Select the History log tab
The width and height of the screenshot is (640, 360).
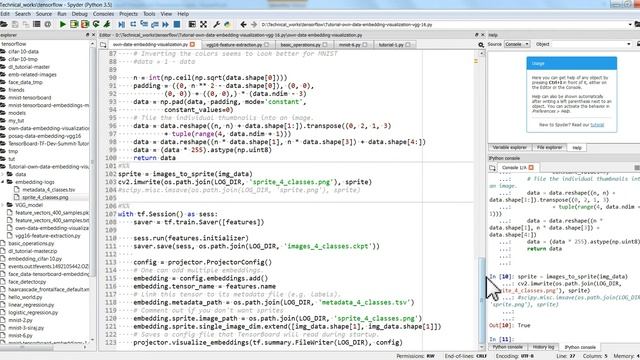tap(543, 347)
